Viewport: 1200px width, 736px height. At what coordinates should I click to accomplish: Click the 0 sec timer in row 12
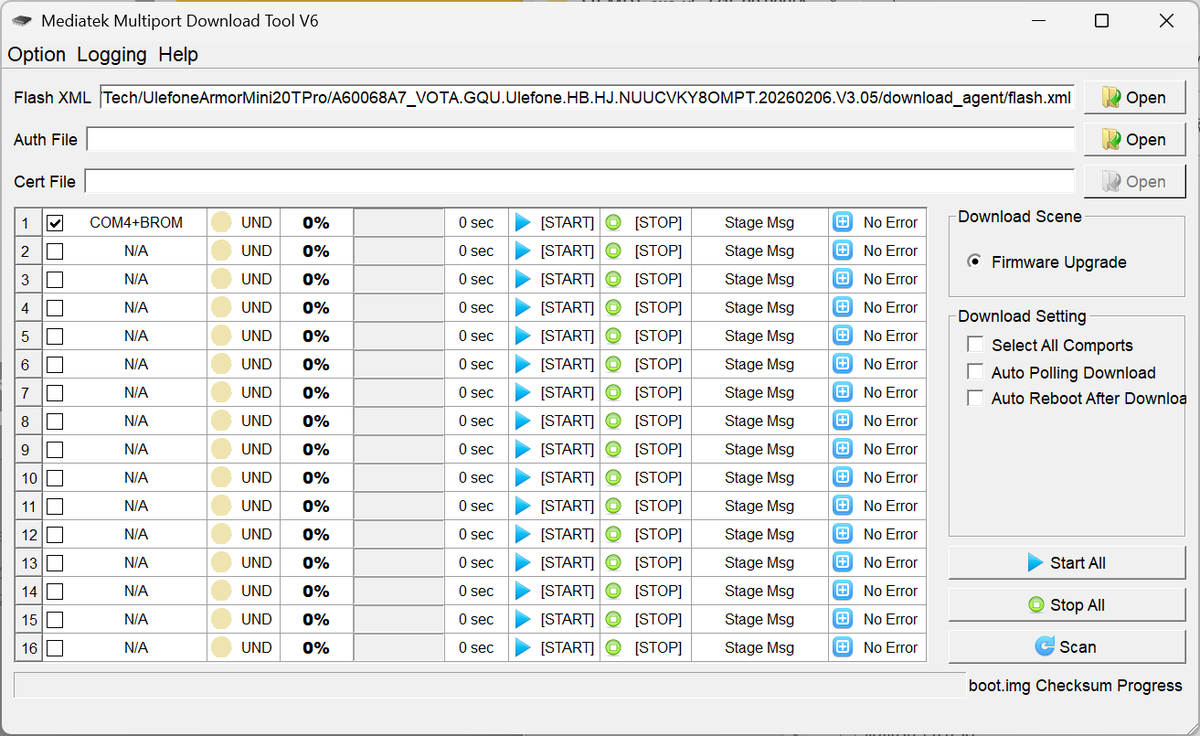tap(476, 534)
